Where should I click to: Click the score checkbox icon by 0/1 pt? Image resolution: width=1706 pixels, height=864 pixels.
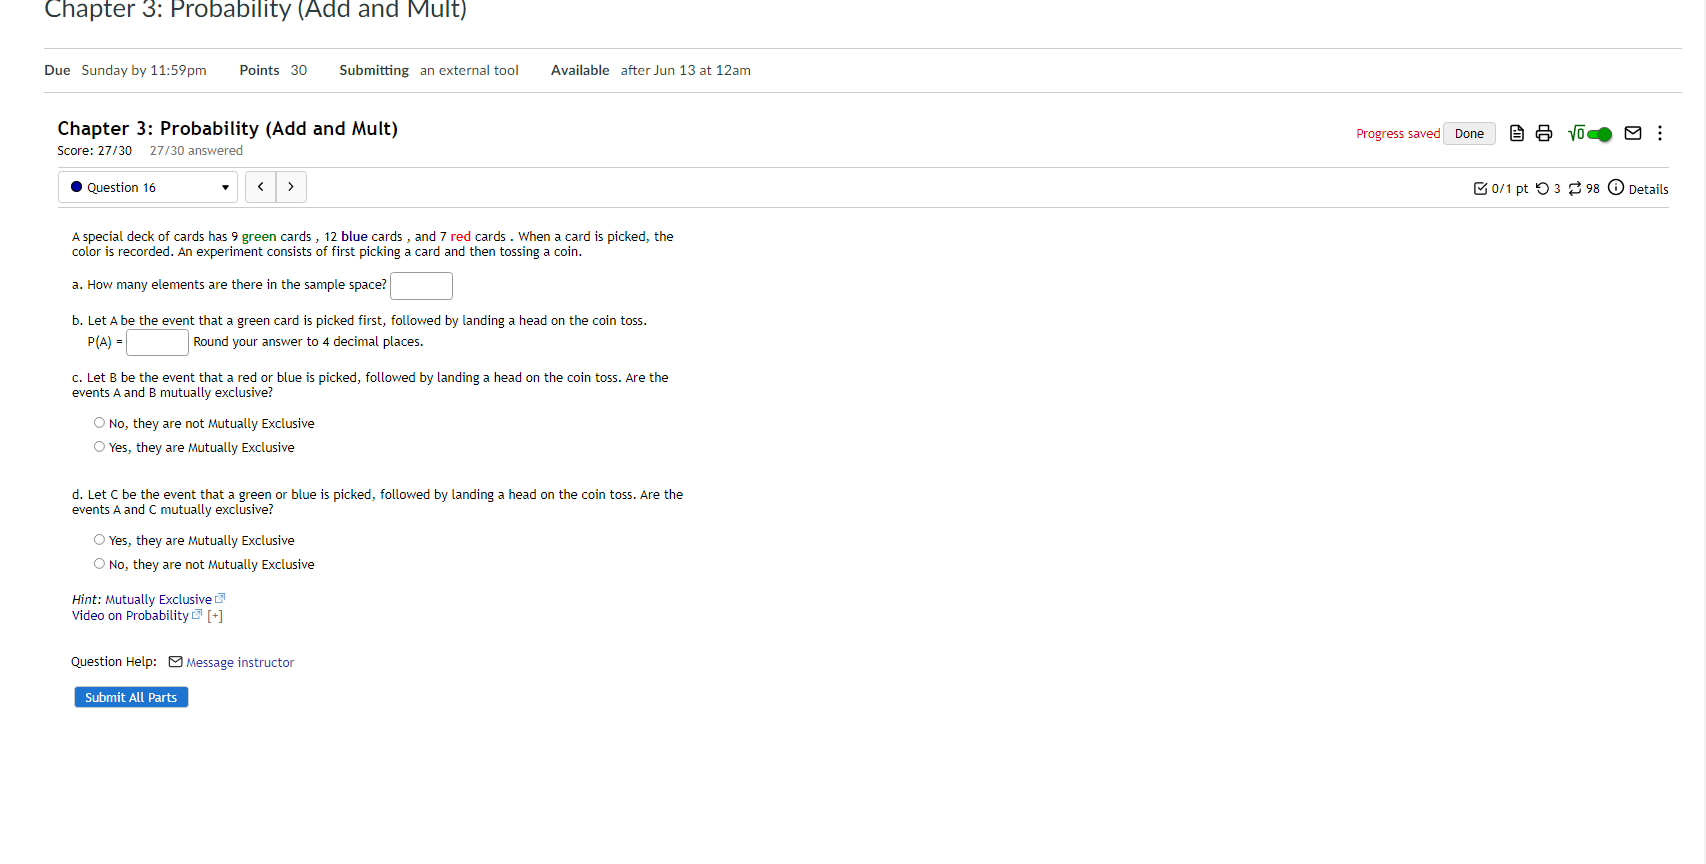pos(1481,188)
